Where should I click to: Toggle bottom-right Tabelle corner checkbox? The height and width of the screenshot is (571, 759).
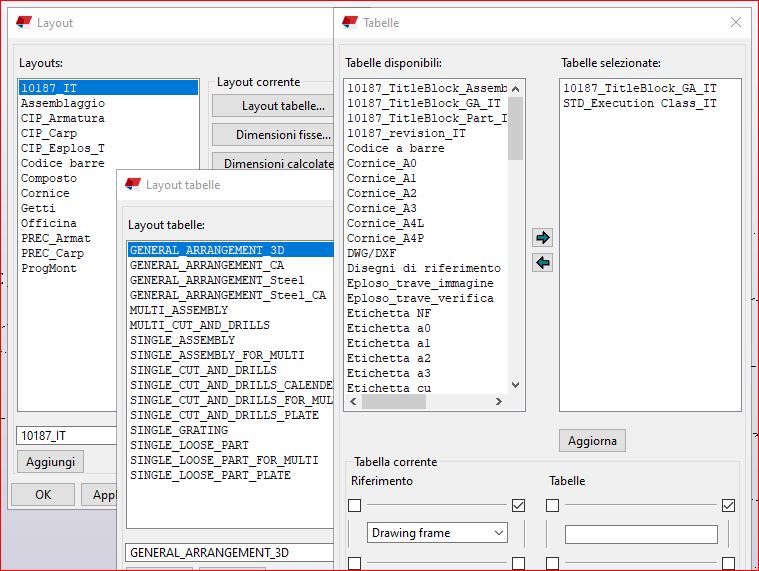728,563
